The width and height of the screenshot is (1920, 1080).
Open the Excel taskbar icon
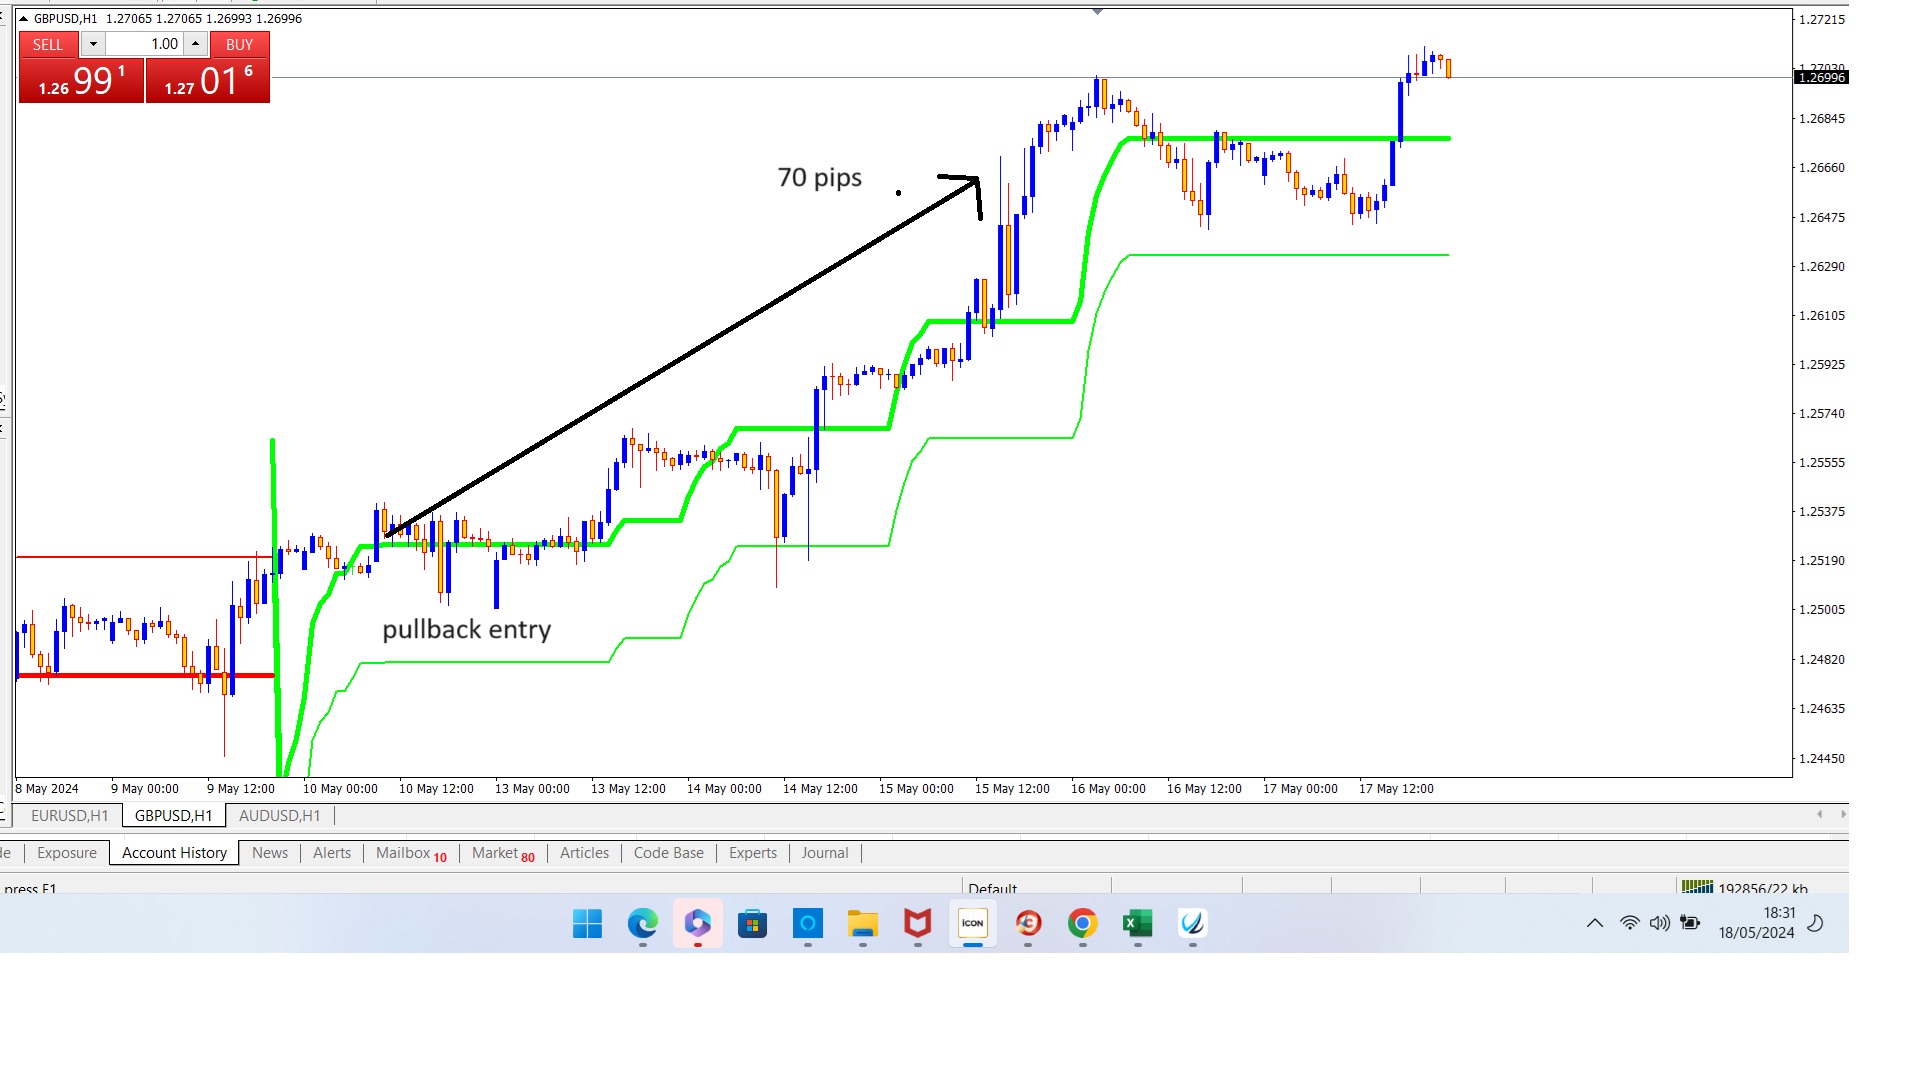click(x=1137, y=923)
